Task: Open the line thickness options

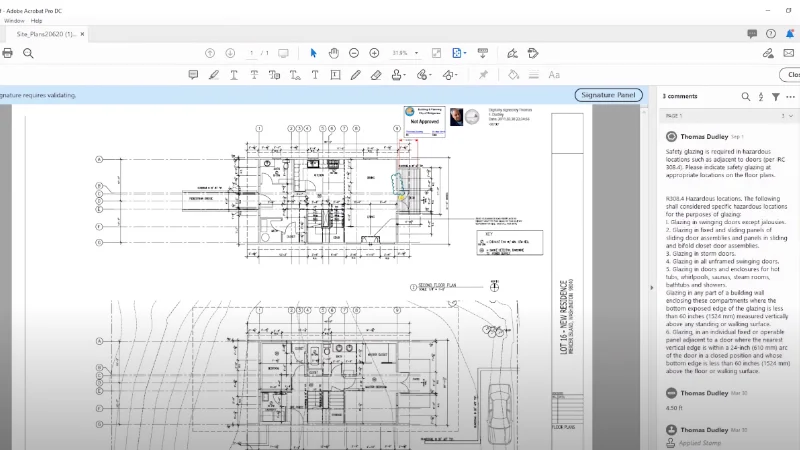Action: point(534,75)
